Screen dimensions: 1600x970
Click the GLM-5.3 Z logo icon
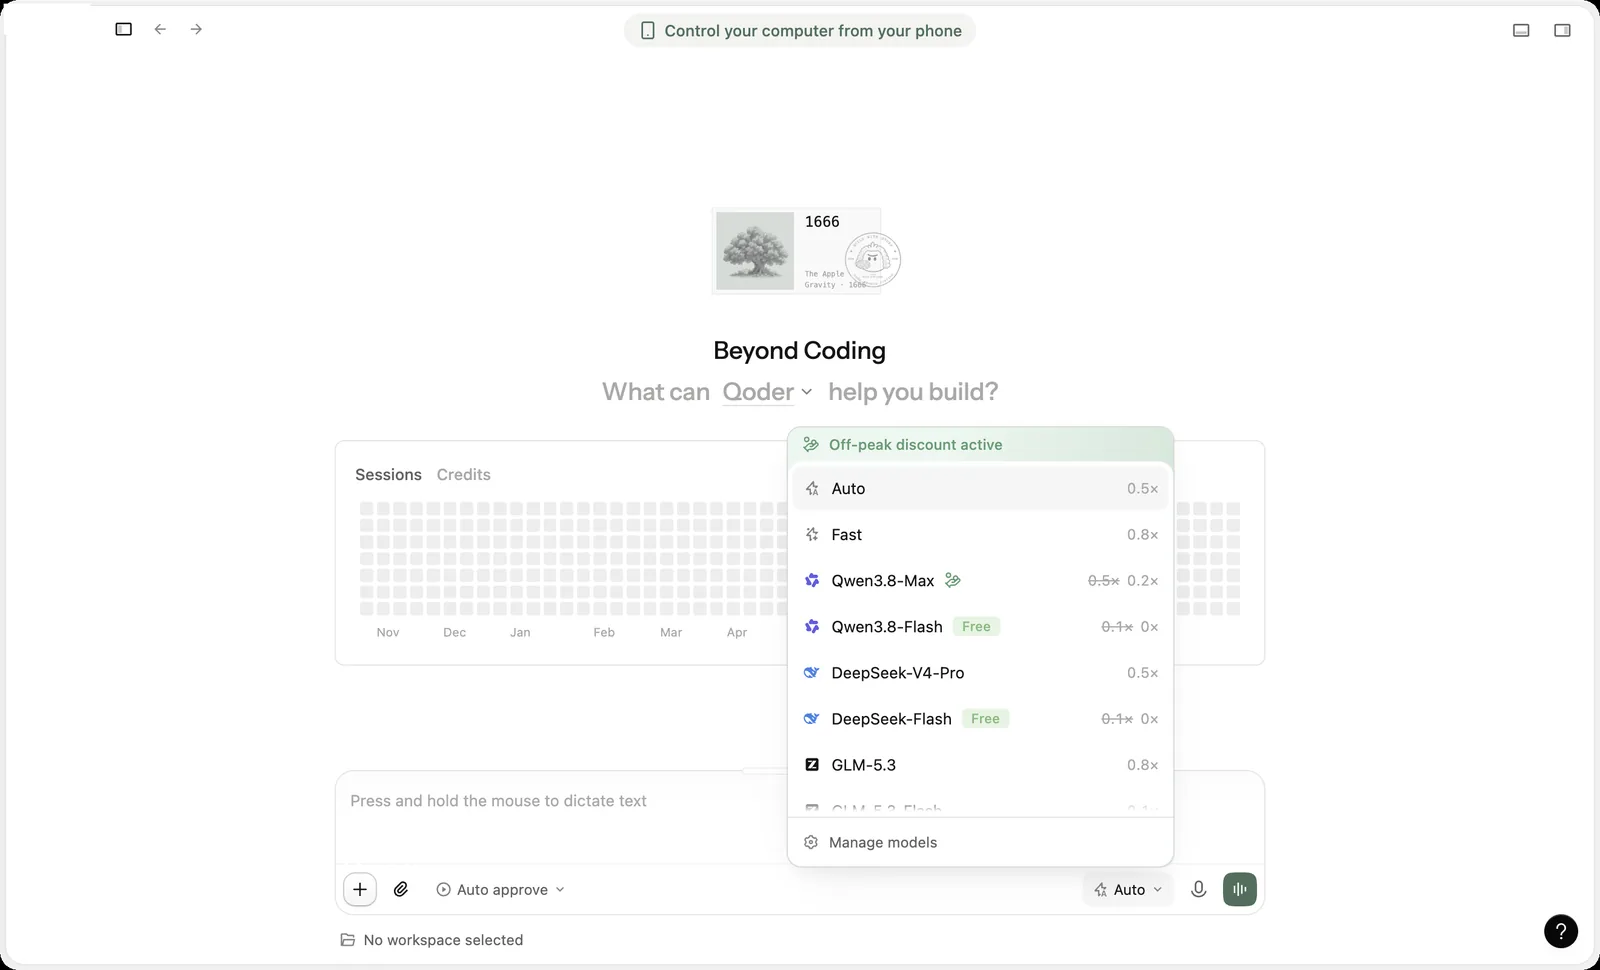click(812, 765)
